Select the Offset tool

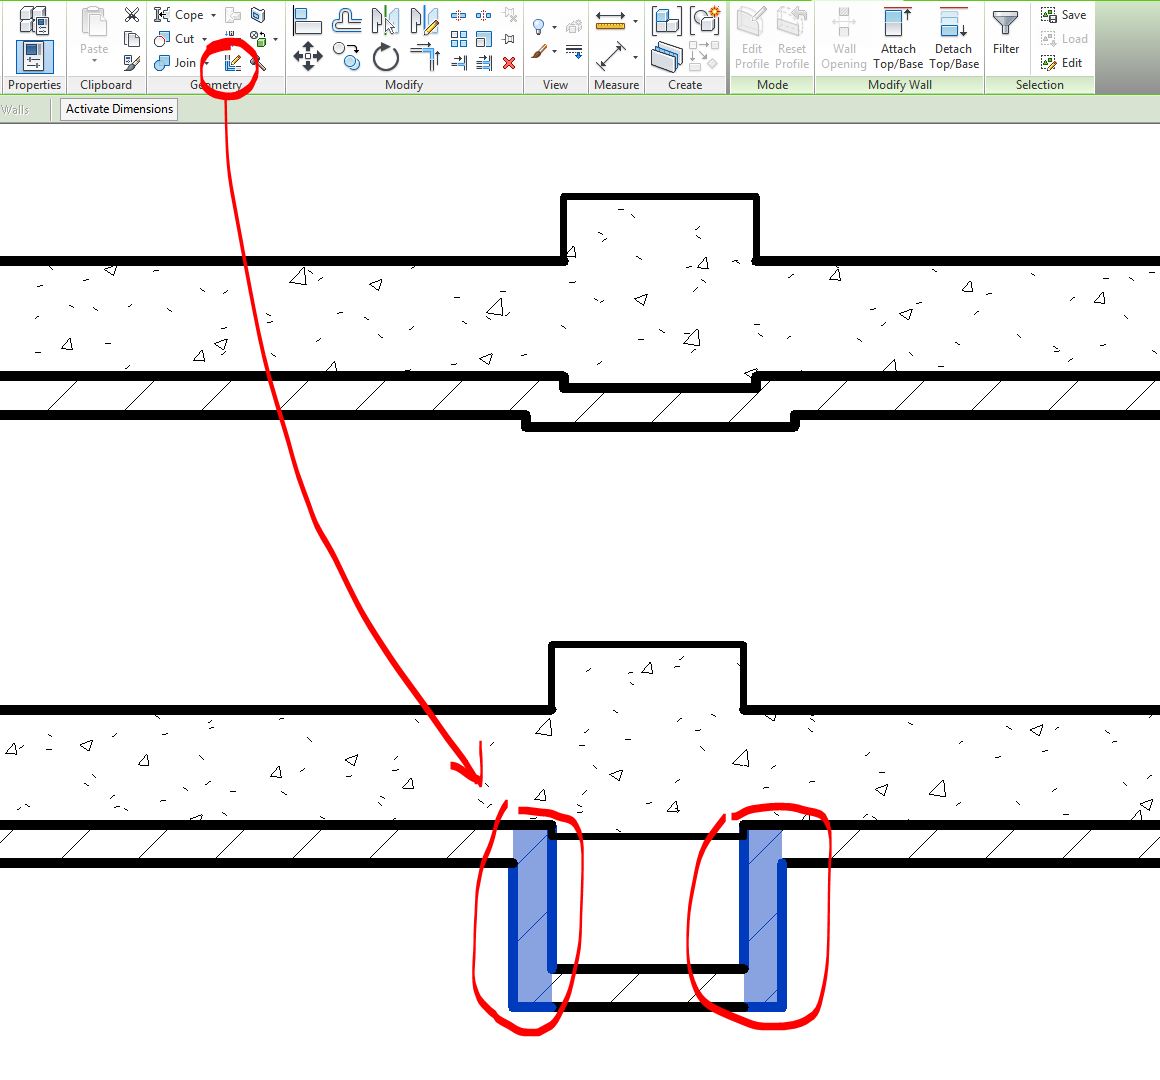tap(346, 21)
